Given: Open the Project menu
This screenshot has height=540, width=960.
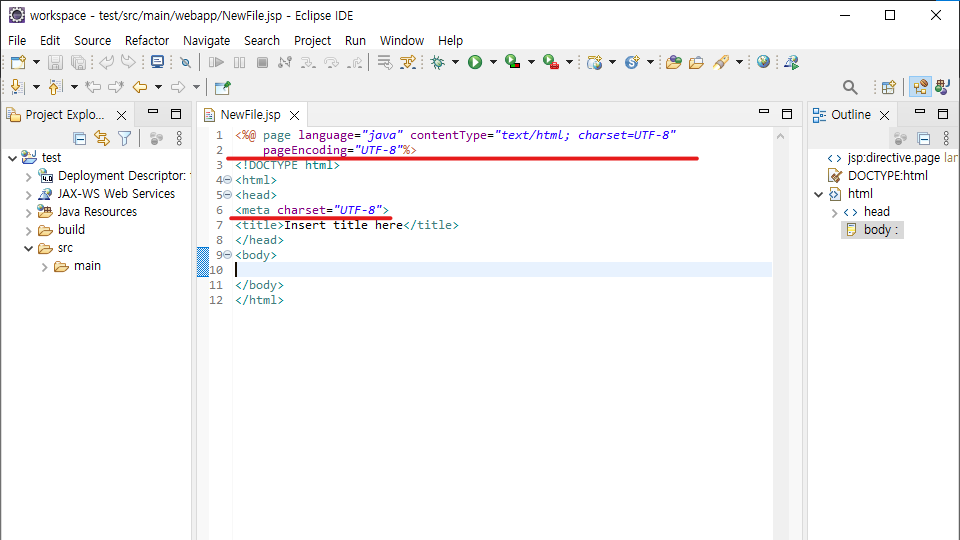Looking at the screenshot, I should [312, 40].
